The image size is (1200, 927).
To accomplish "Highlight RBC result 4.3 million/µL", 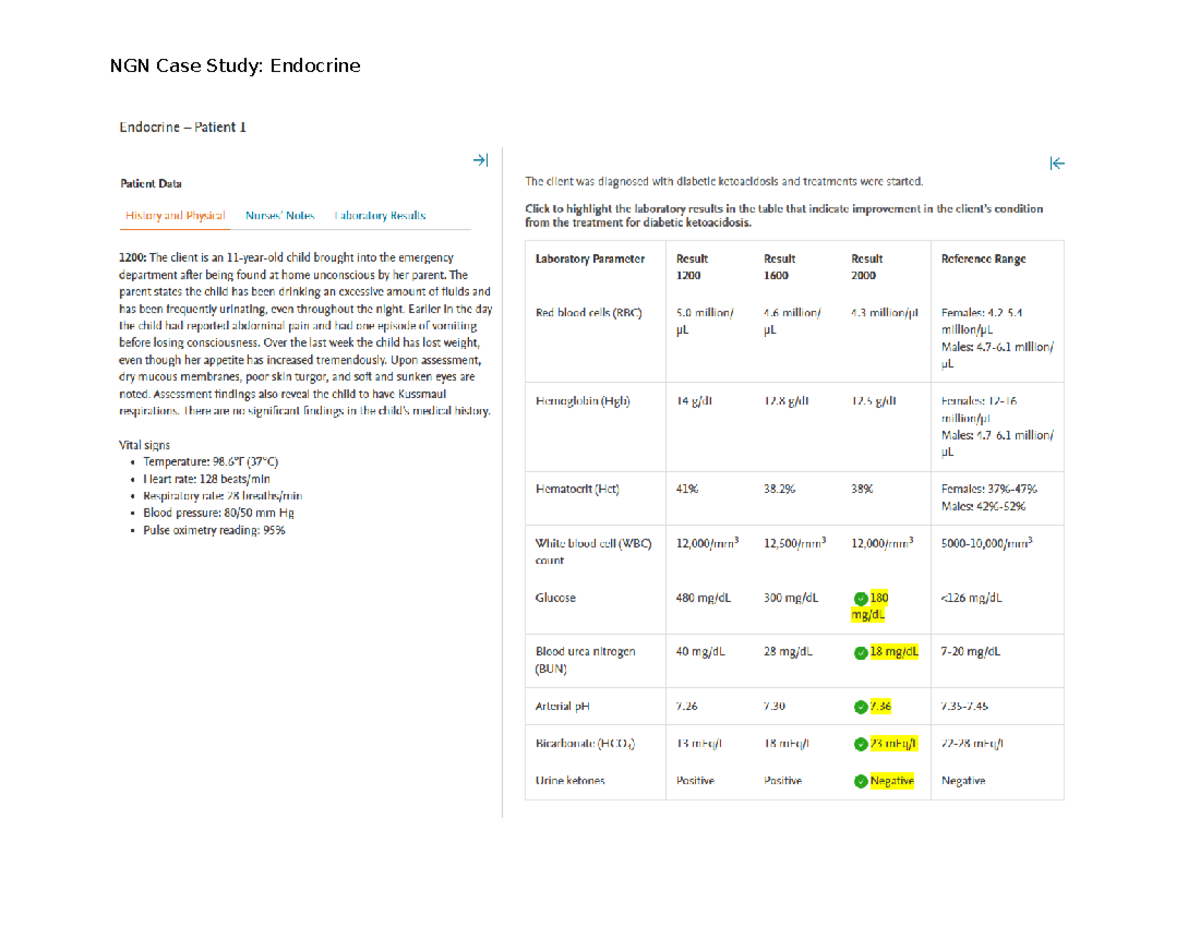I will coord(884,312).
